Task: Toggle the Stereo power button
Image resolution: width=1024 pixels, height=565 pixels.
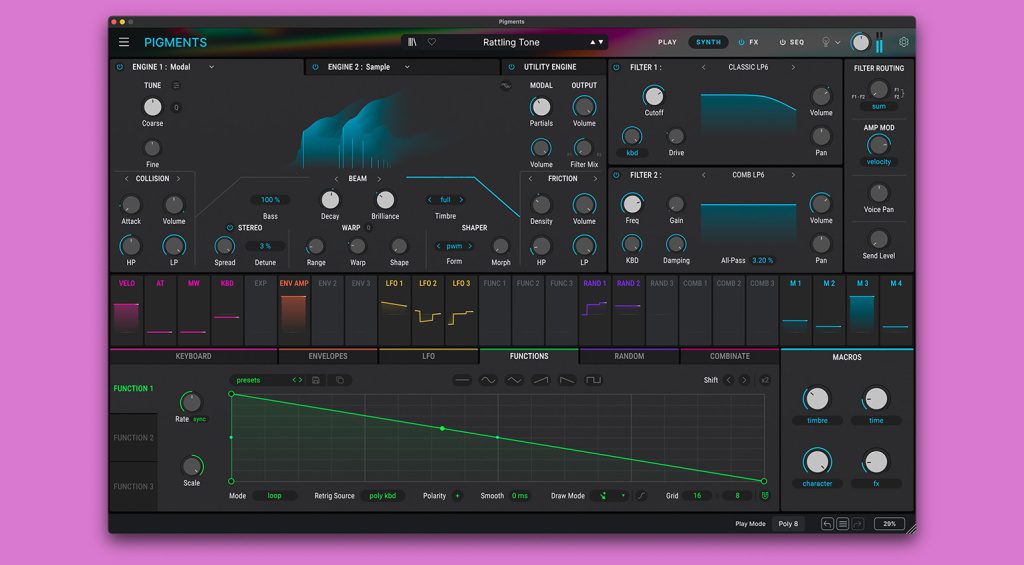Action: pos(229,228)
